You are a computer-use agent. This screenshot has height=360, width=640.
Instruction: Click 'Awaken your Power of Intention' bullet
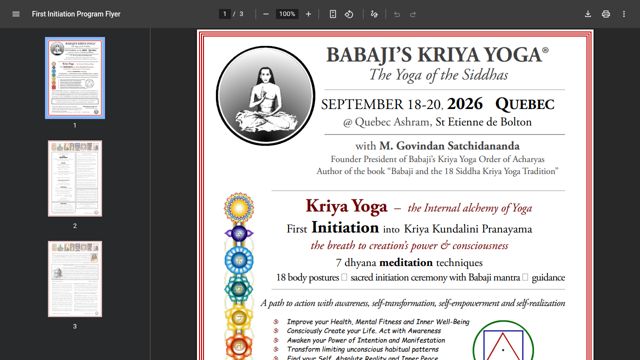coord(366,340)
